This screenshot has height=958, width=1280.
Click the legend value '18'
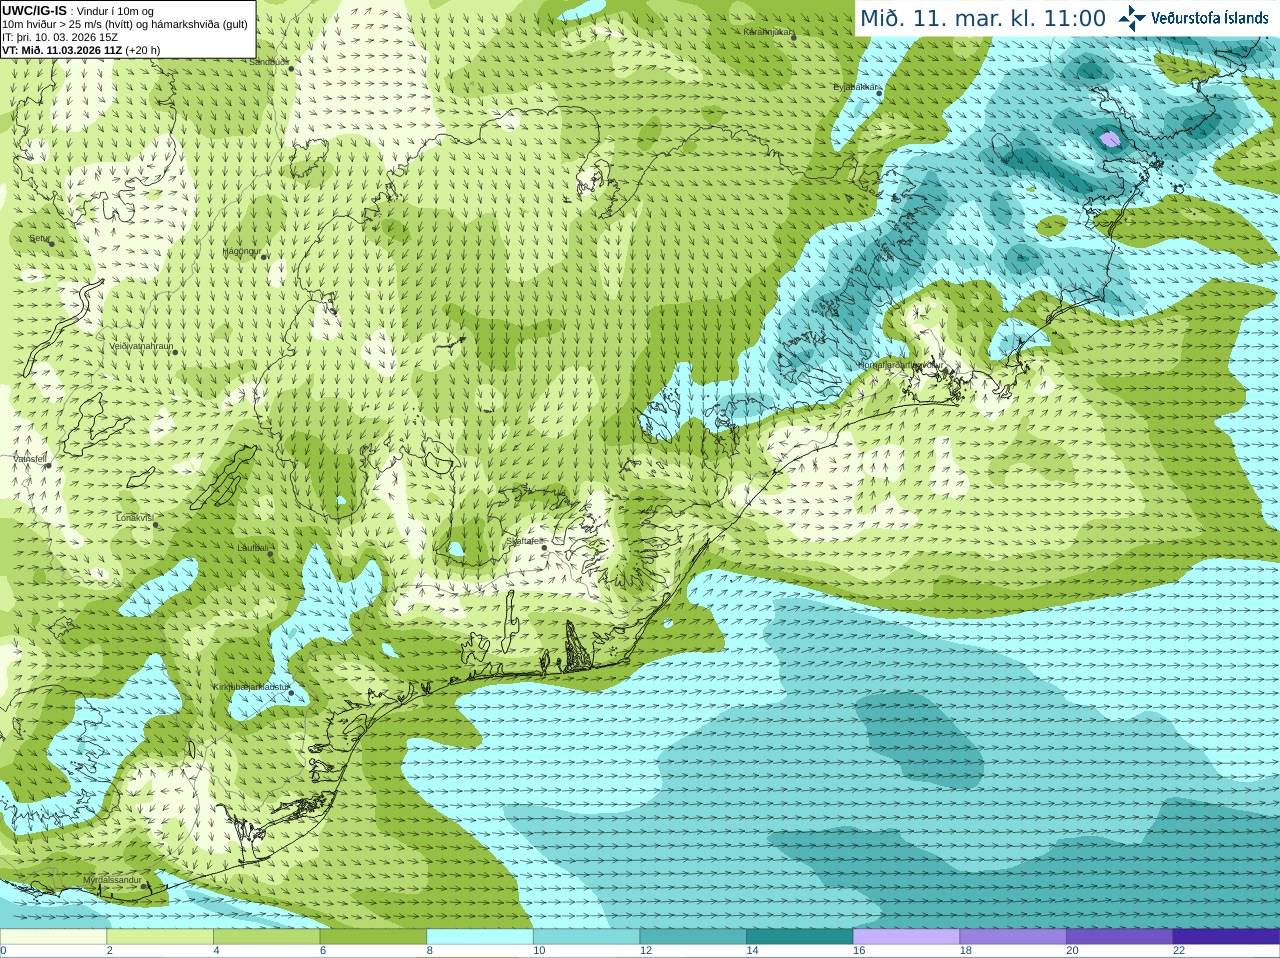(966, 951)
